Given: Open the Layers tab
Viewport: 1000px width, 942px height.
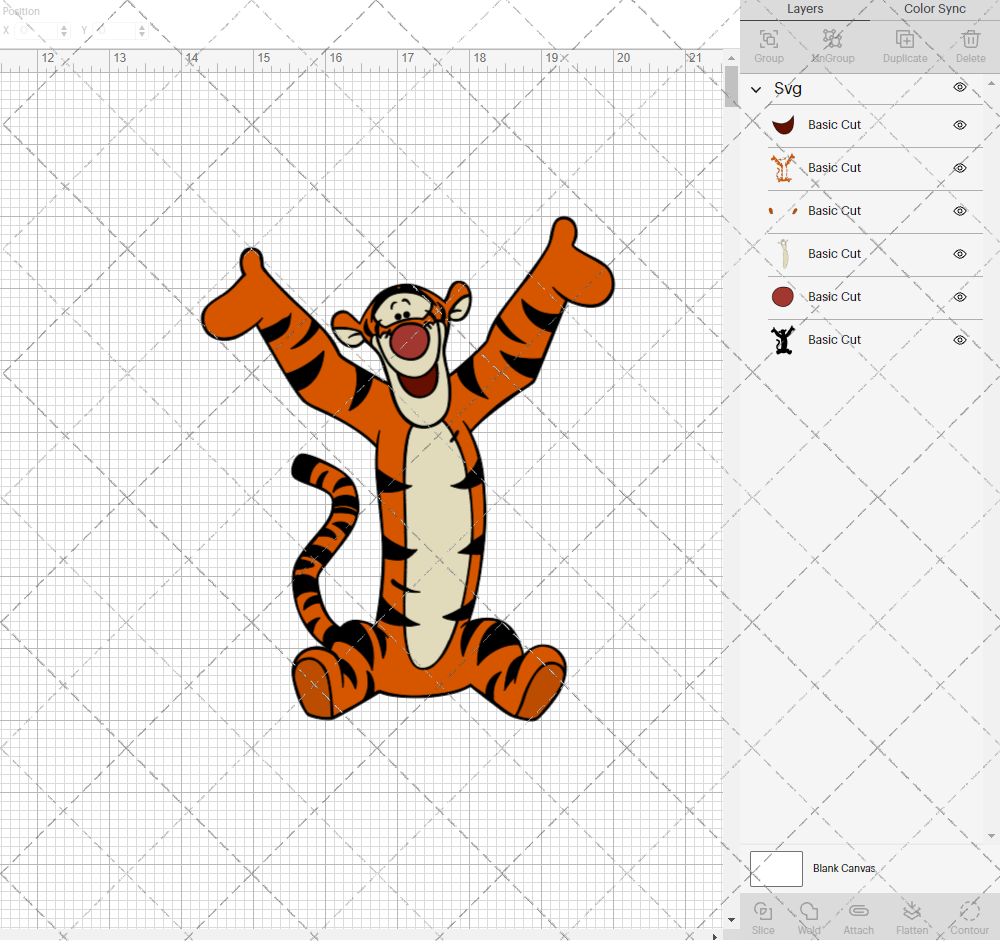Looking at the screenshot, I should pyautogui.click(x=805, y=9).
